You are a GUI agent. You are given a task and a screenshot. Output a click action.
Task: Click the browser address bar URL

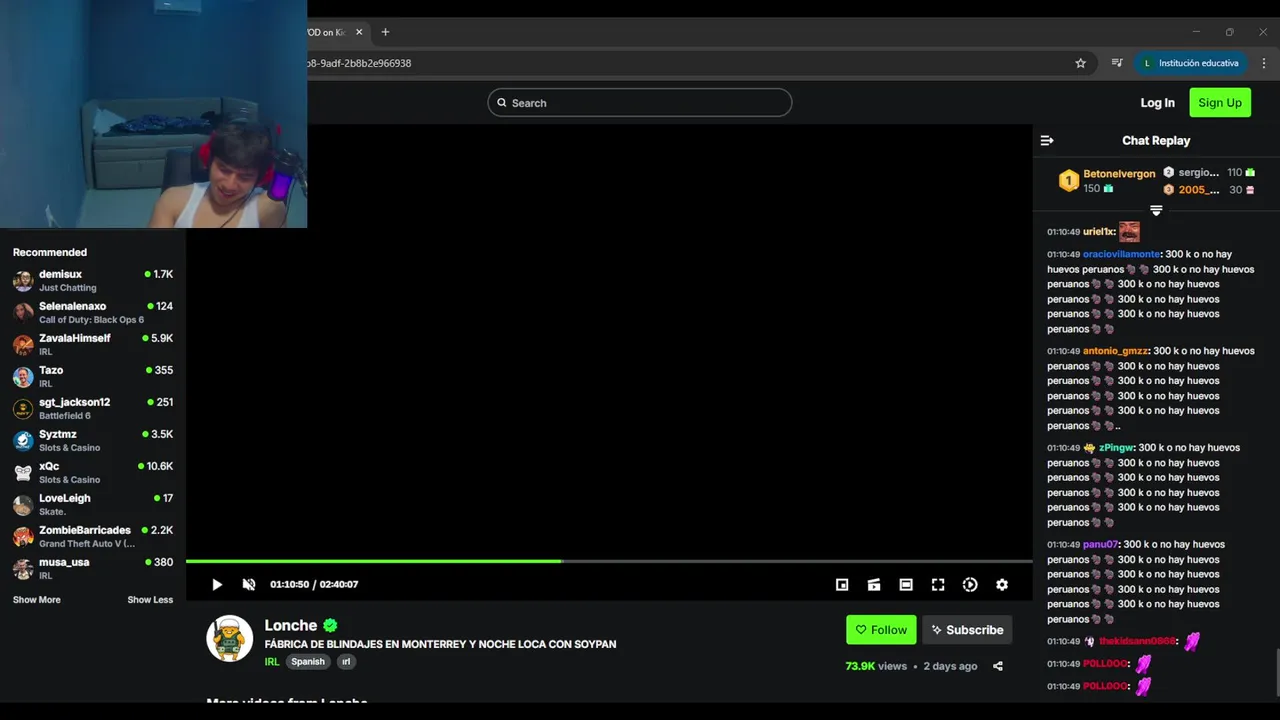(360, 63)
